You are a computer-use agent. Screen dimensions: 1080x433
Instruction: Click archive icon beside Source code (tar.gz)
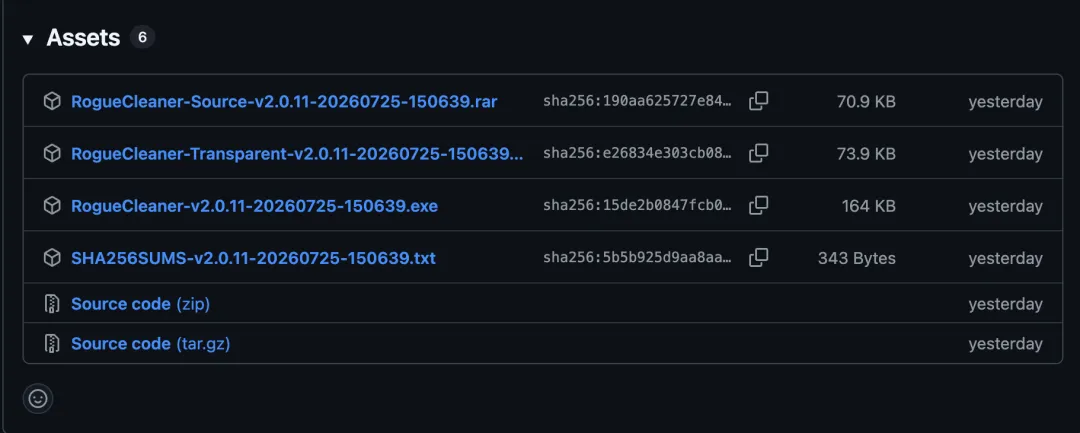(x=52, y=343)
